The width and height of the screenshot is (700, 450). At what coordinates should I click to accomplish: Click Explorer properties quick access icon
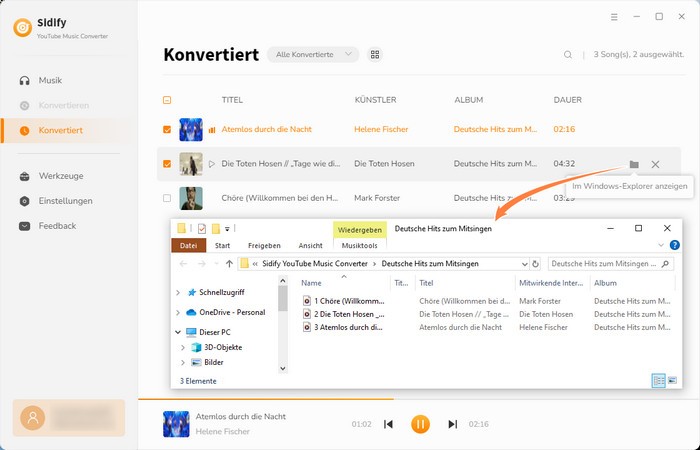[202, 229]
